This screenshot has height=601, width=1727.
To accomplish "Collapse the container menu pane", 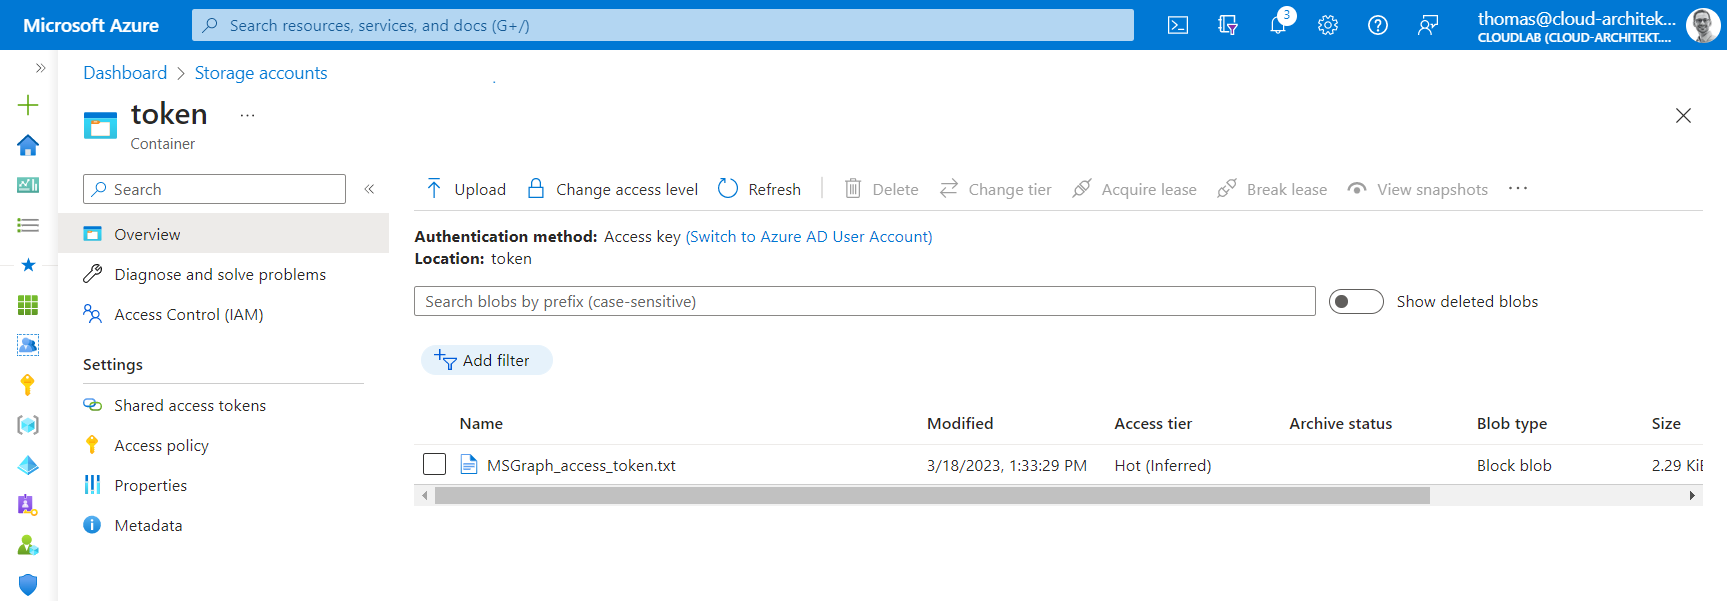I will [x=369, y=189].
